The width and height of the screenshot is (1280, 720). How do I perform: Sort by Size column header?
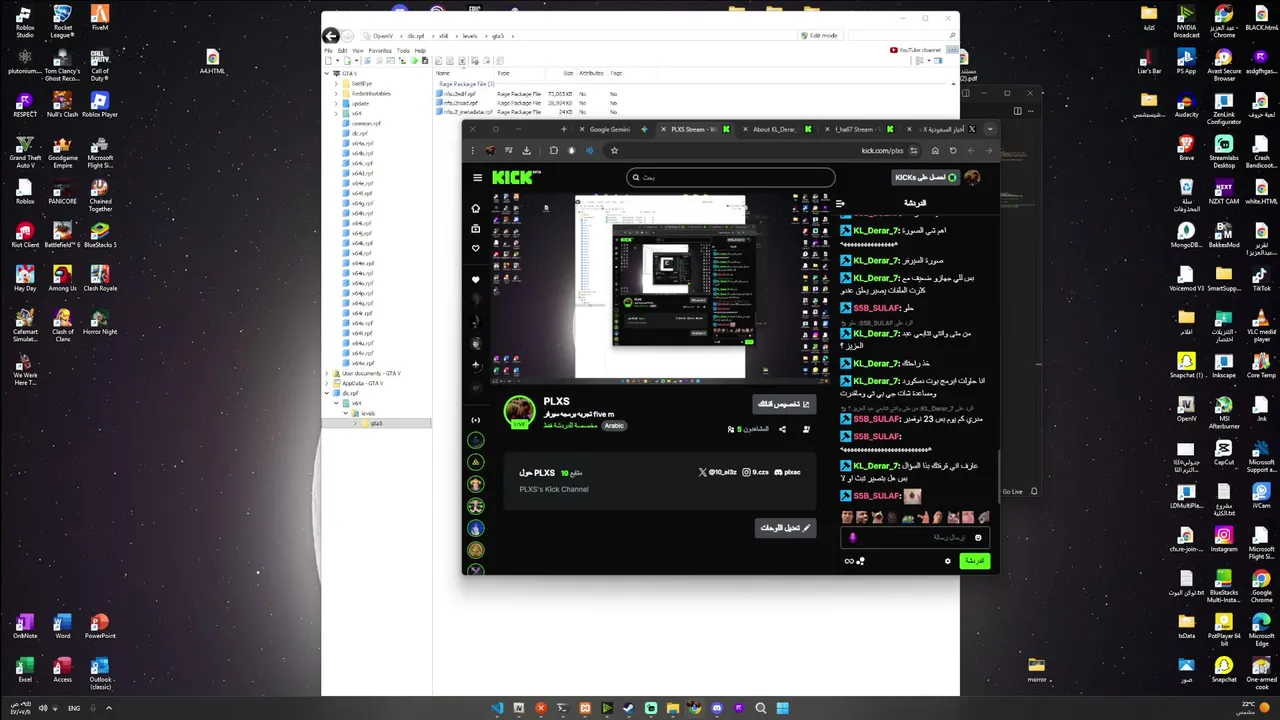(x=568, y=73)
